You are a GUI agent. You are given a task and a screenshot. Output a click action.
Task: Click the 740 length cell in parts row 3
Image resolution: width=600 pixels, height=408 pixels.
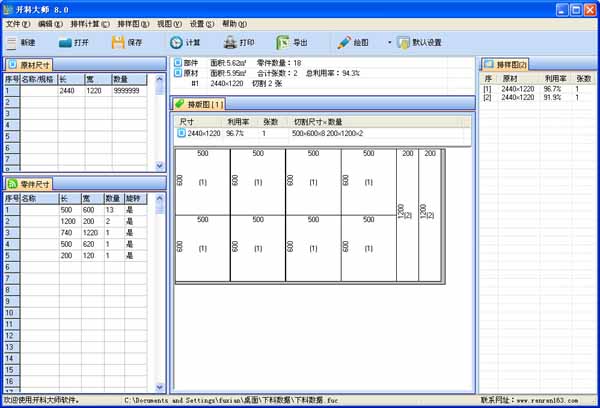tap(70, 233)
